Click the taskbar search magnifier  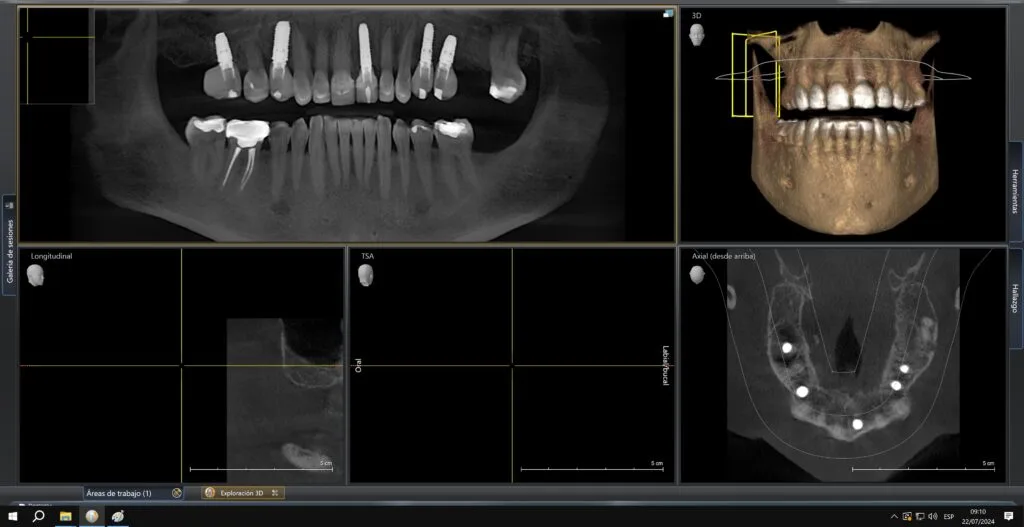(x=38, y=516)
